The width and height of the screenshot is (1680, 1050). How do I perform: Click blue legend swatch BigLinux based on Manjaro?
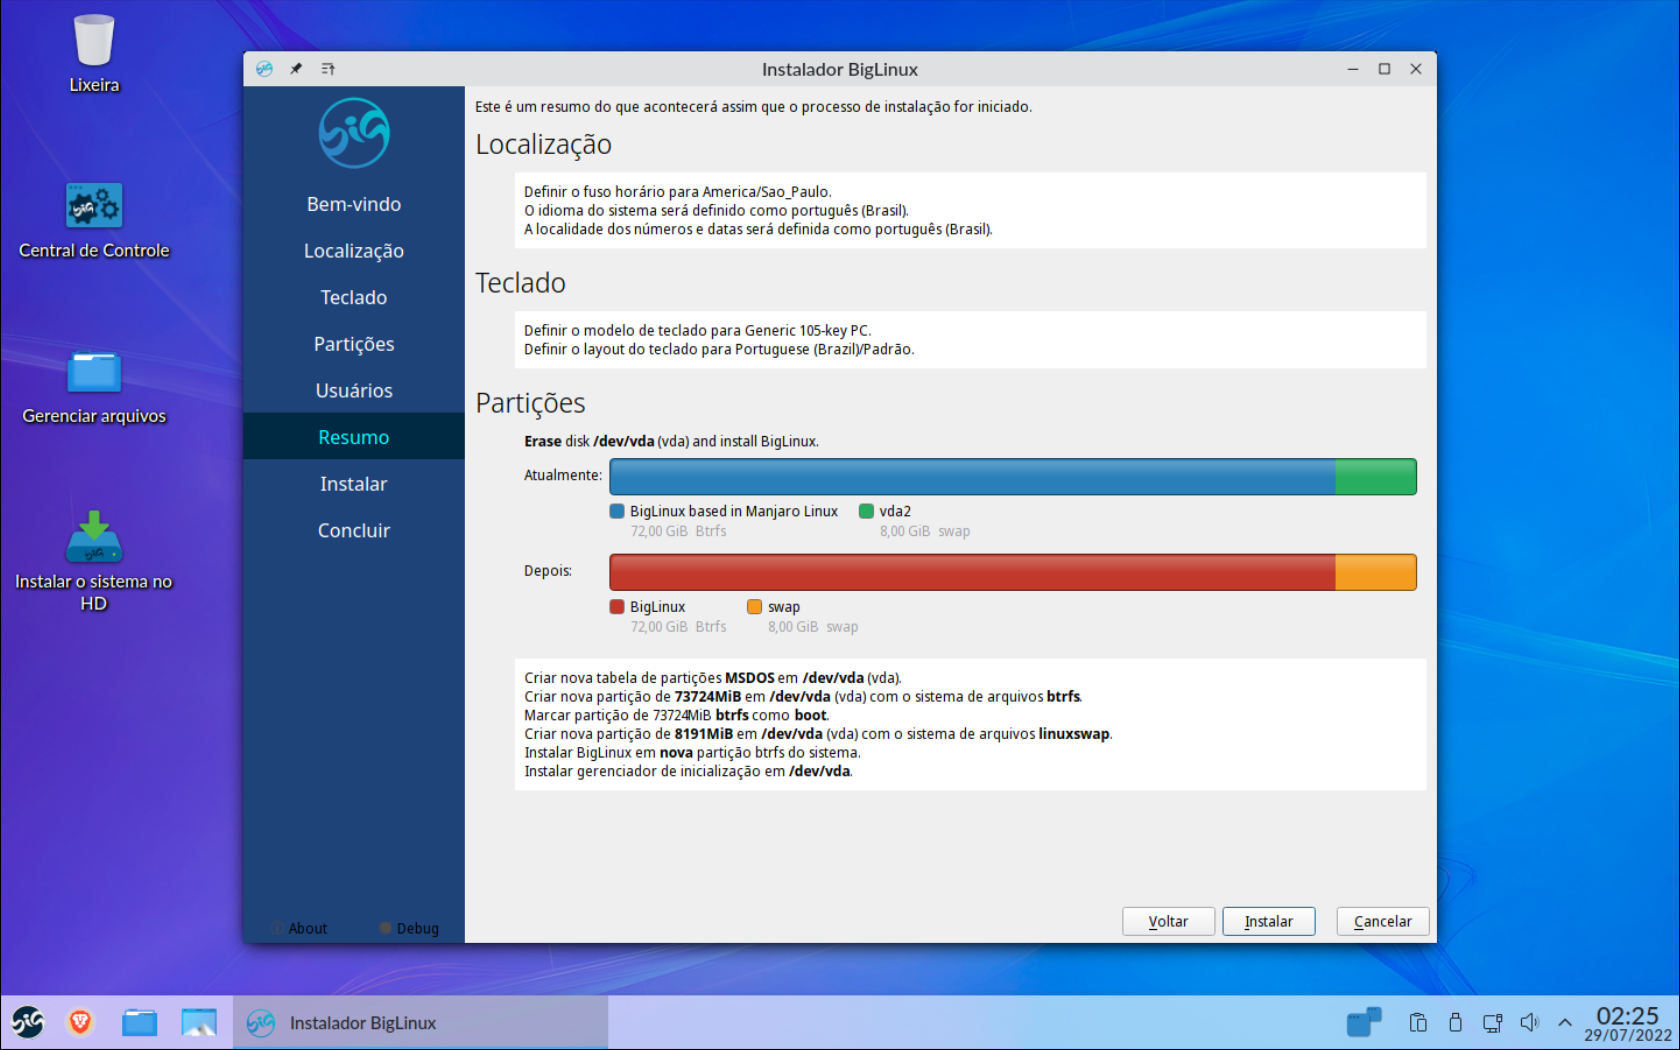(x=617, y=511)
